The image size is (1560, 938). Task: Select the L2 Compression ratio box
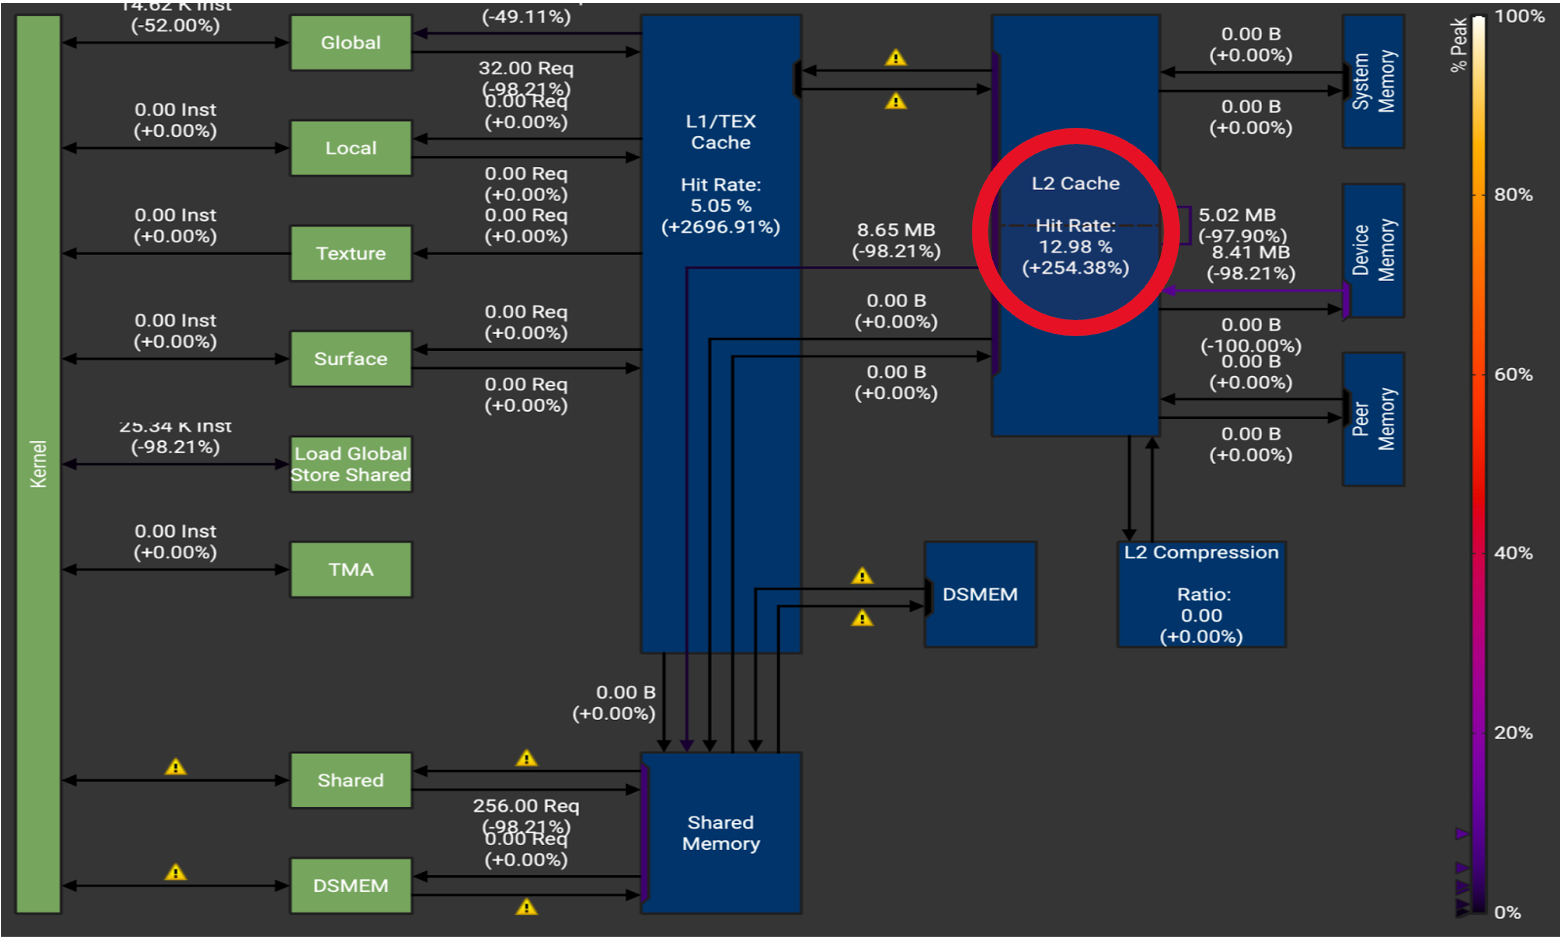[x=1200, y=595]
